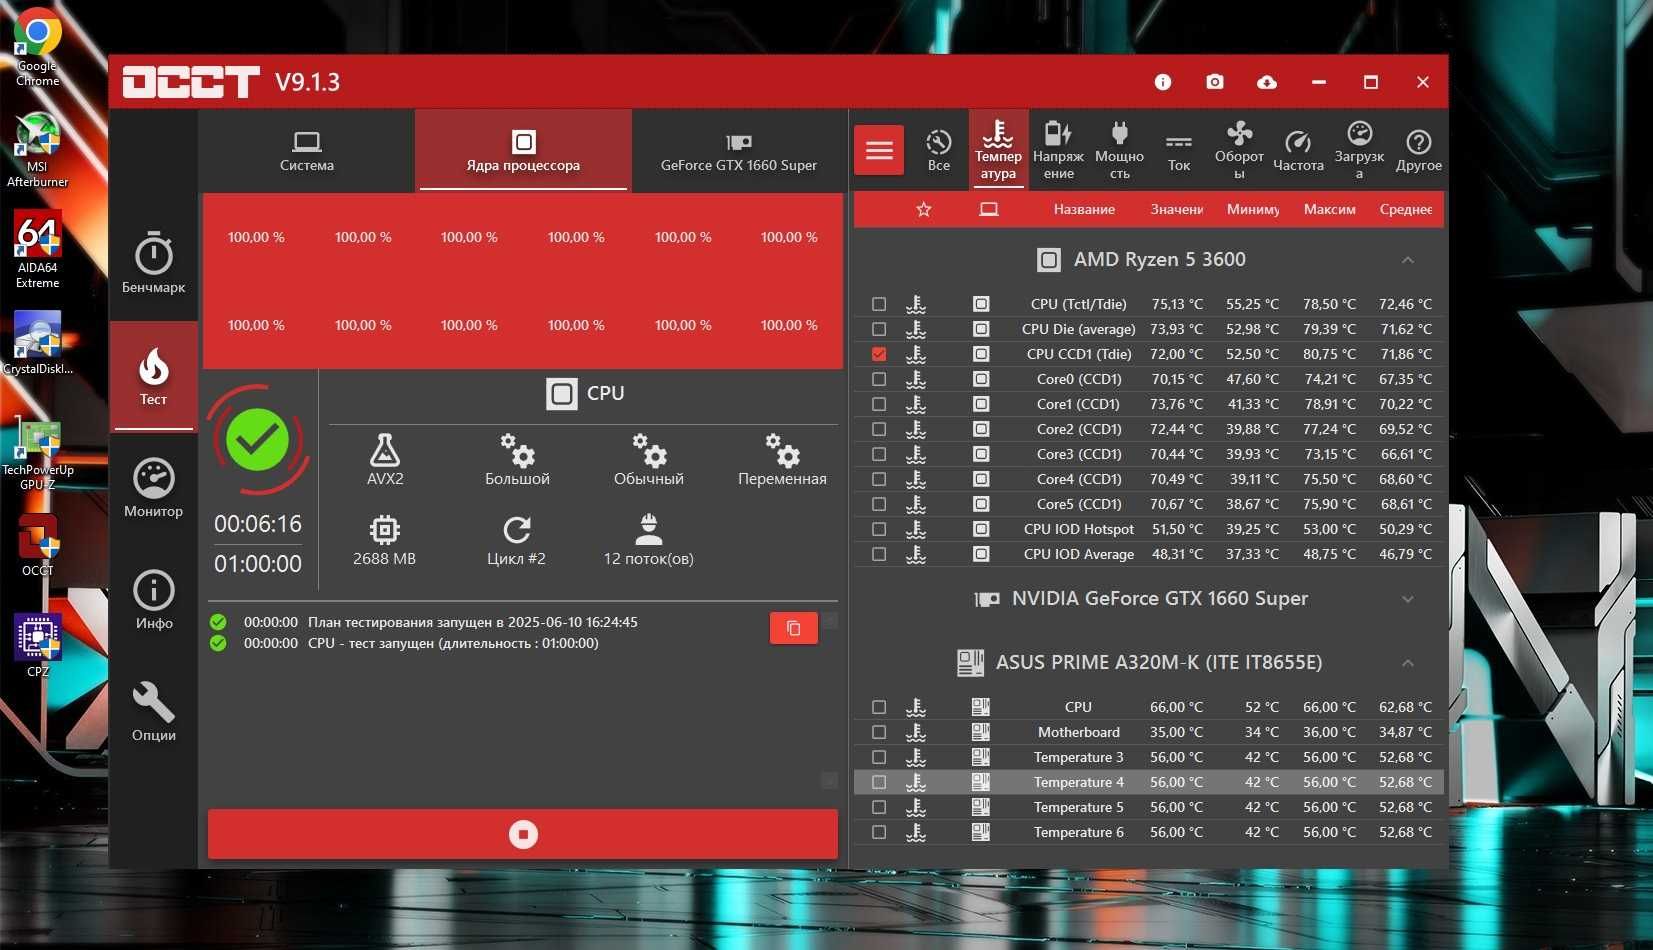Copy the log with the red copy button
The image size is (1653, 950).
pyautogui.click(x=793, y=628)
